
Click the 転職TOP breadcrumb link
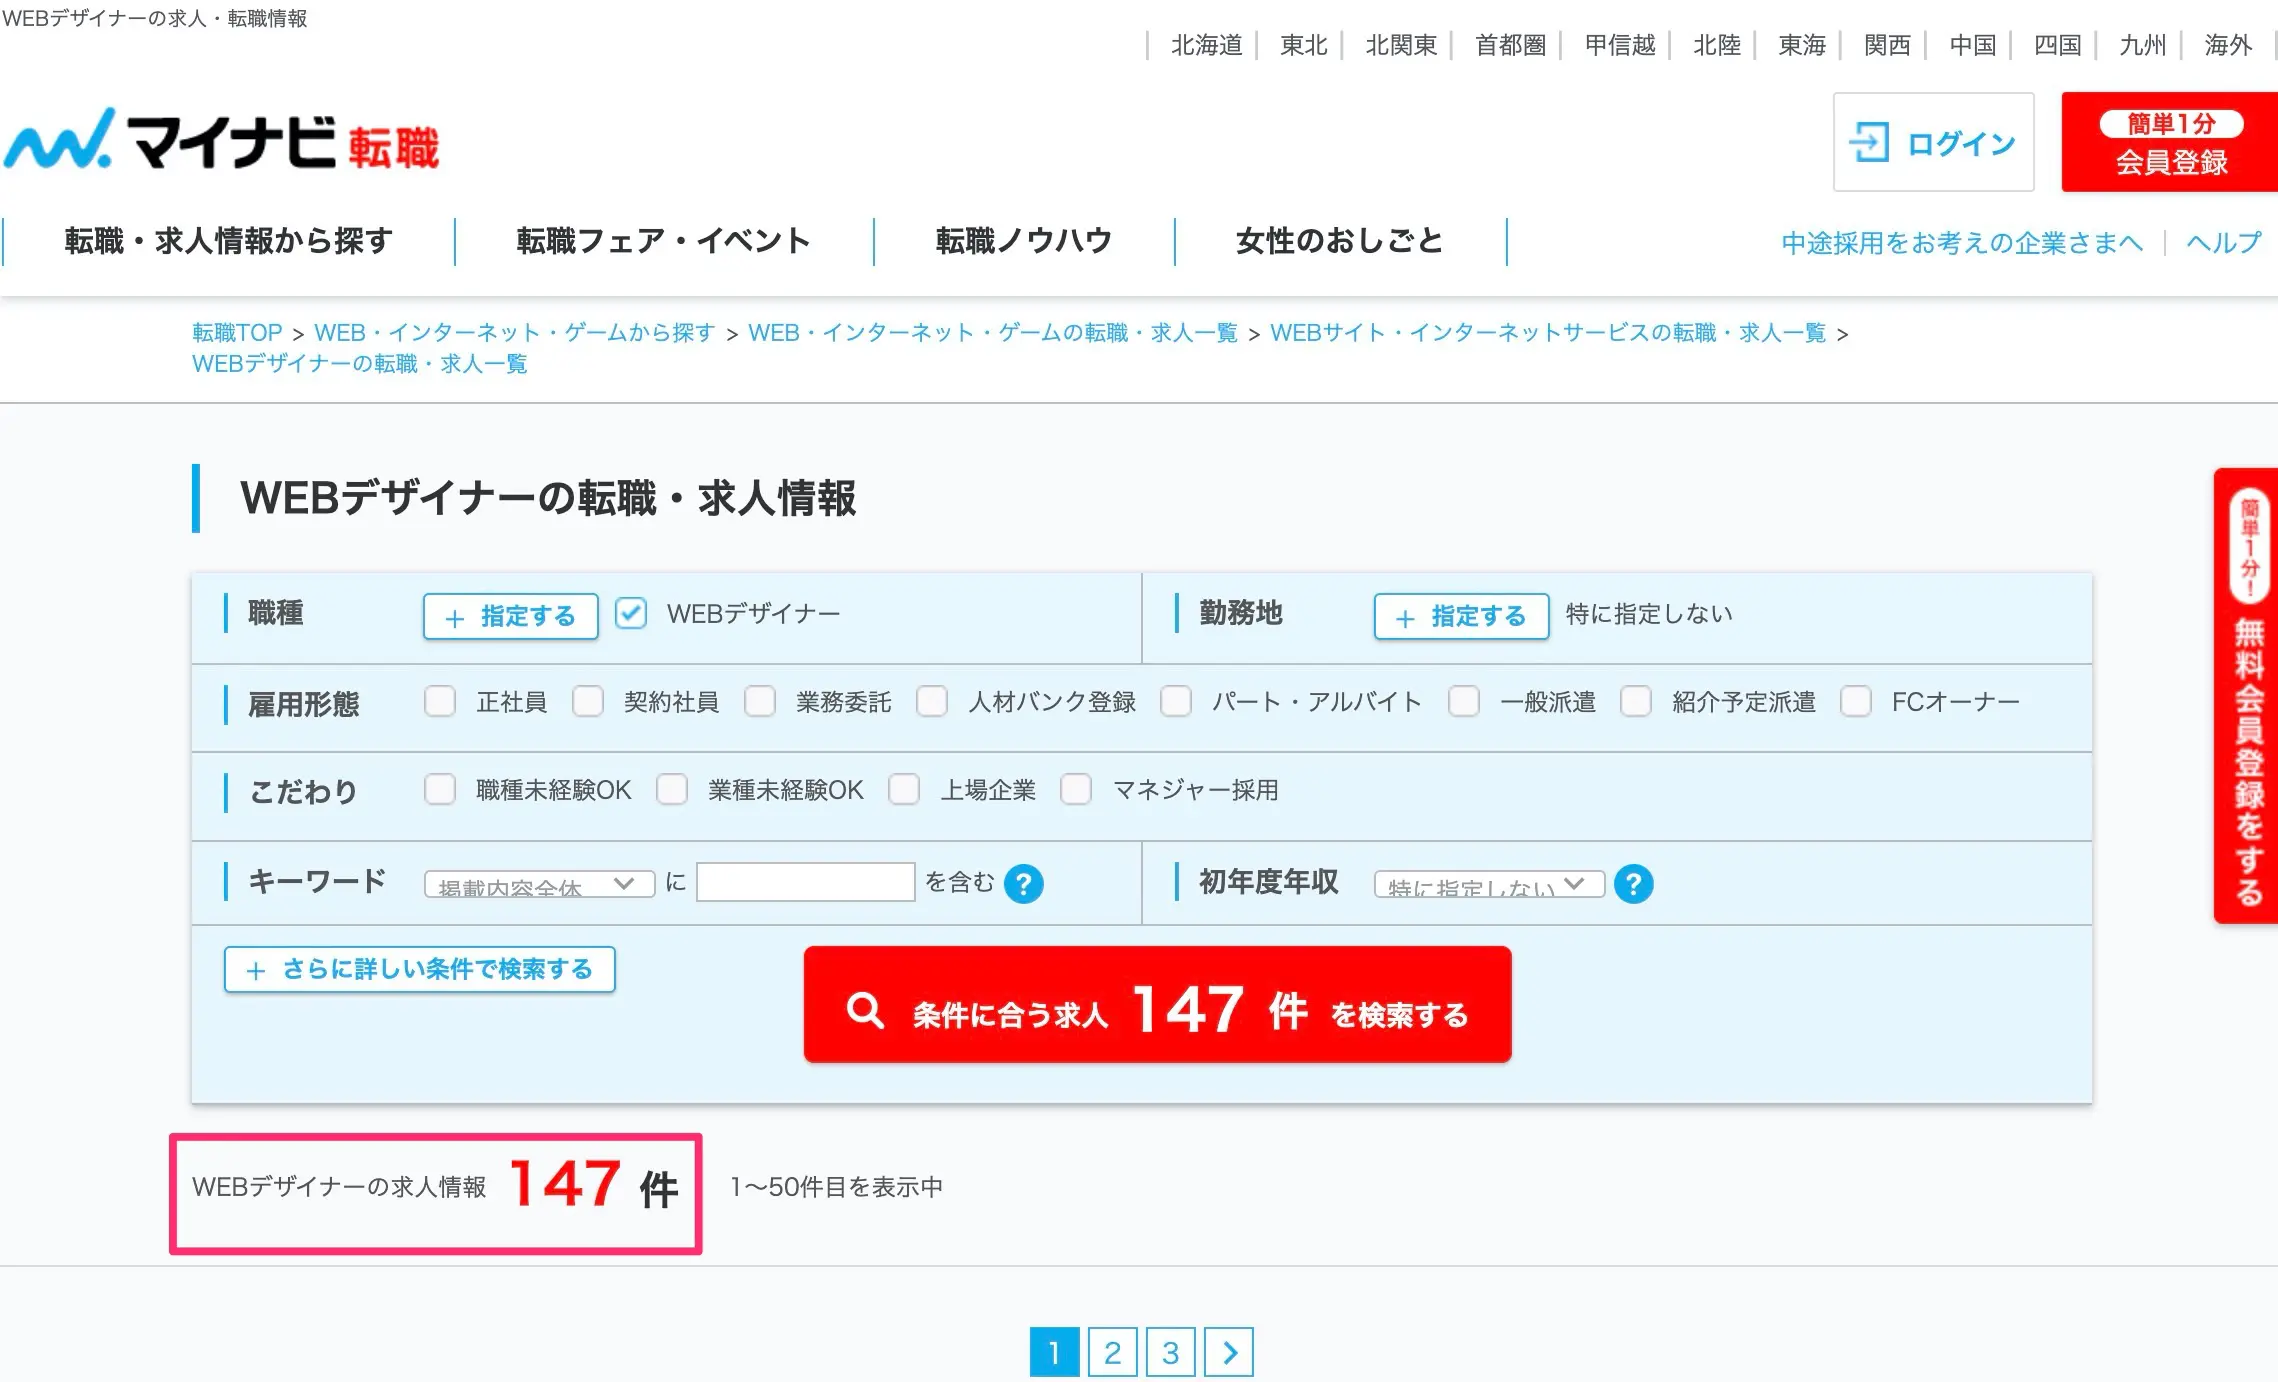point(237,333)
